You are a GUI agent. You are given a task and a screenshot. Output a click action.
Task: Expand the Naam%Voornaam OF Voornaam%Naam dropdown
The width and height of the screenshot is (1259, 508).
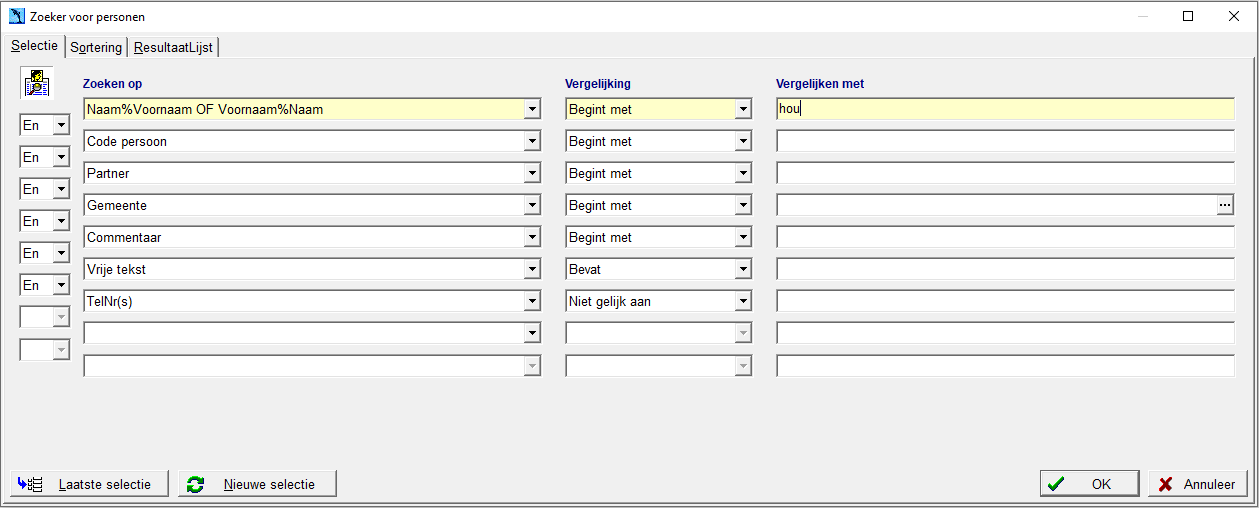click(532, 109)
